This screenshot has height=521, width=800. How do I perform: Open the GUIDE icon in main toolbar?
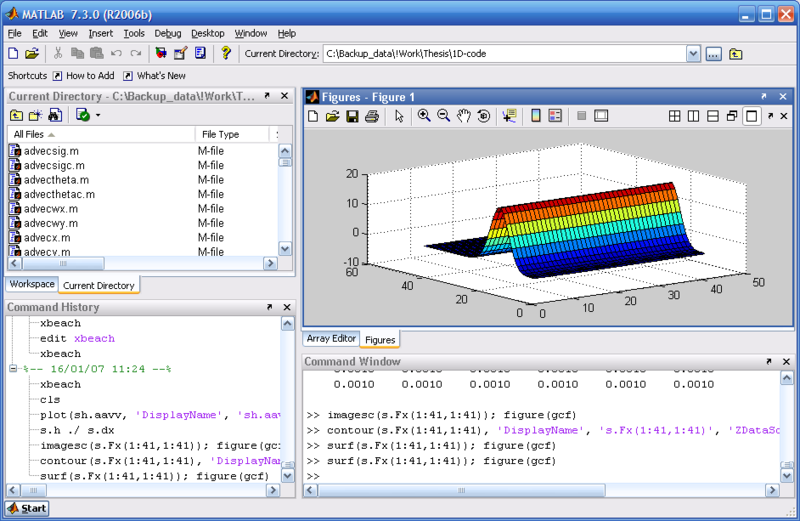(x=181, y=54)
